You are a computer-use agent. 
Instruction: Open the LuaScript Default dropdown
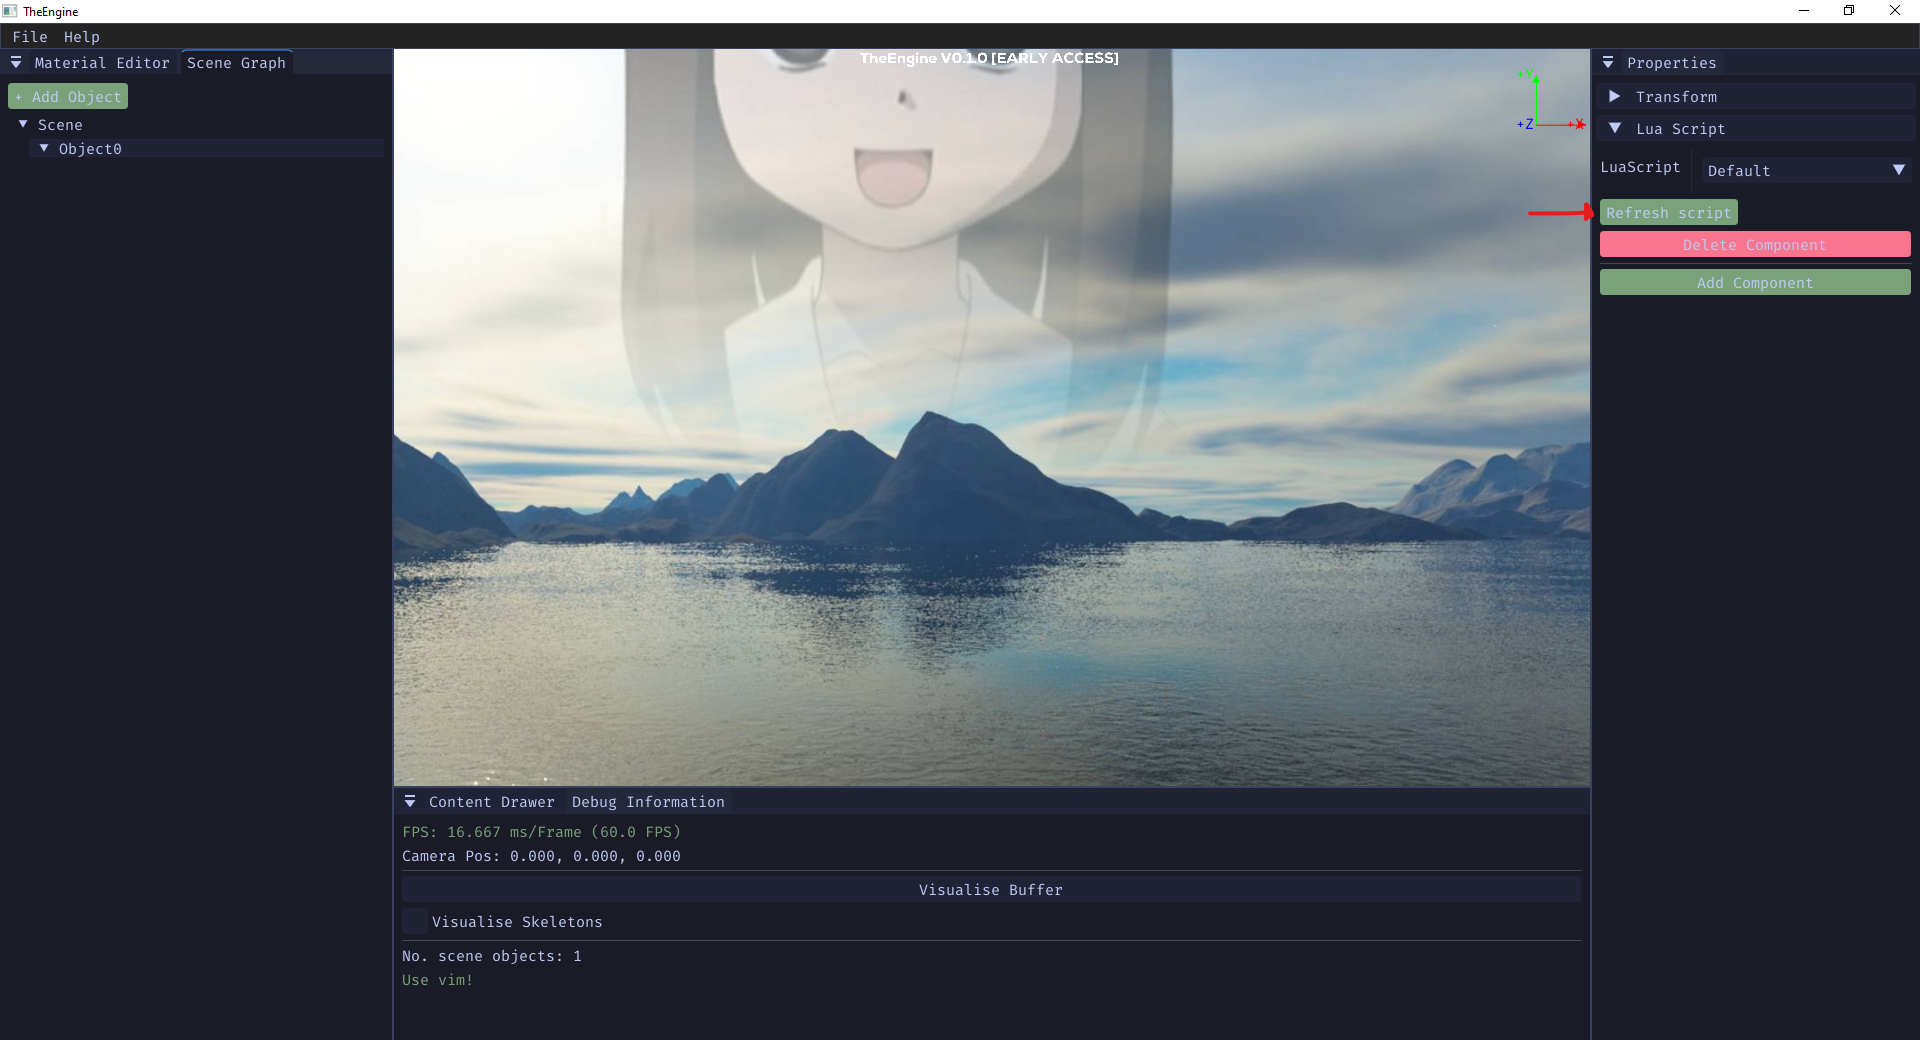(x=1806, y=170)
